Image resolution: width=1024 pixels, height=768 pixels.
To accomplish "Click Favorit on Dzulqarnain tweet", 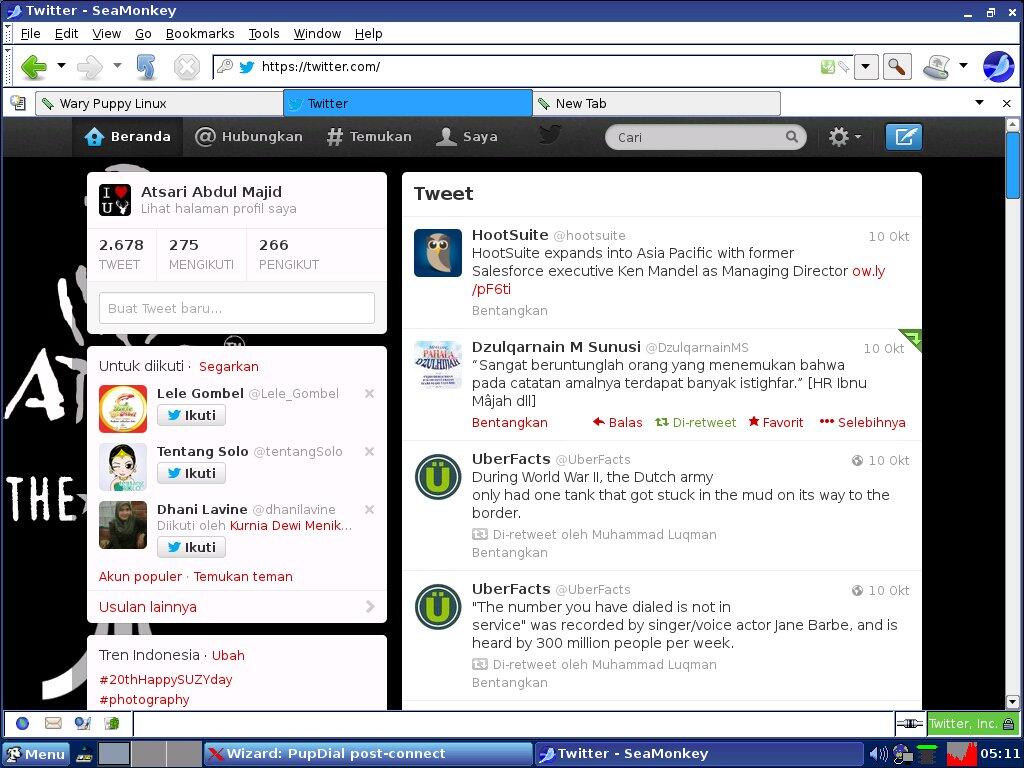I will [x=776, y=423].
